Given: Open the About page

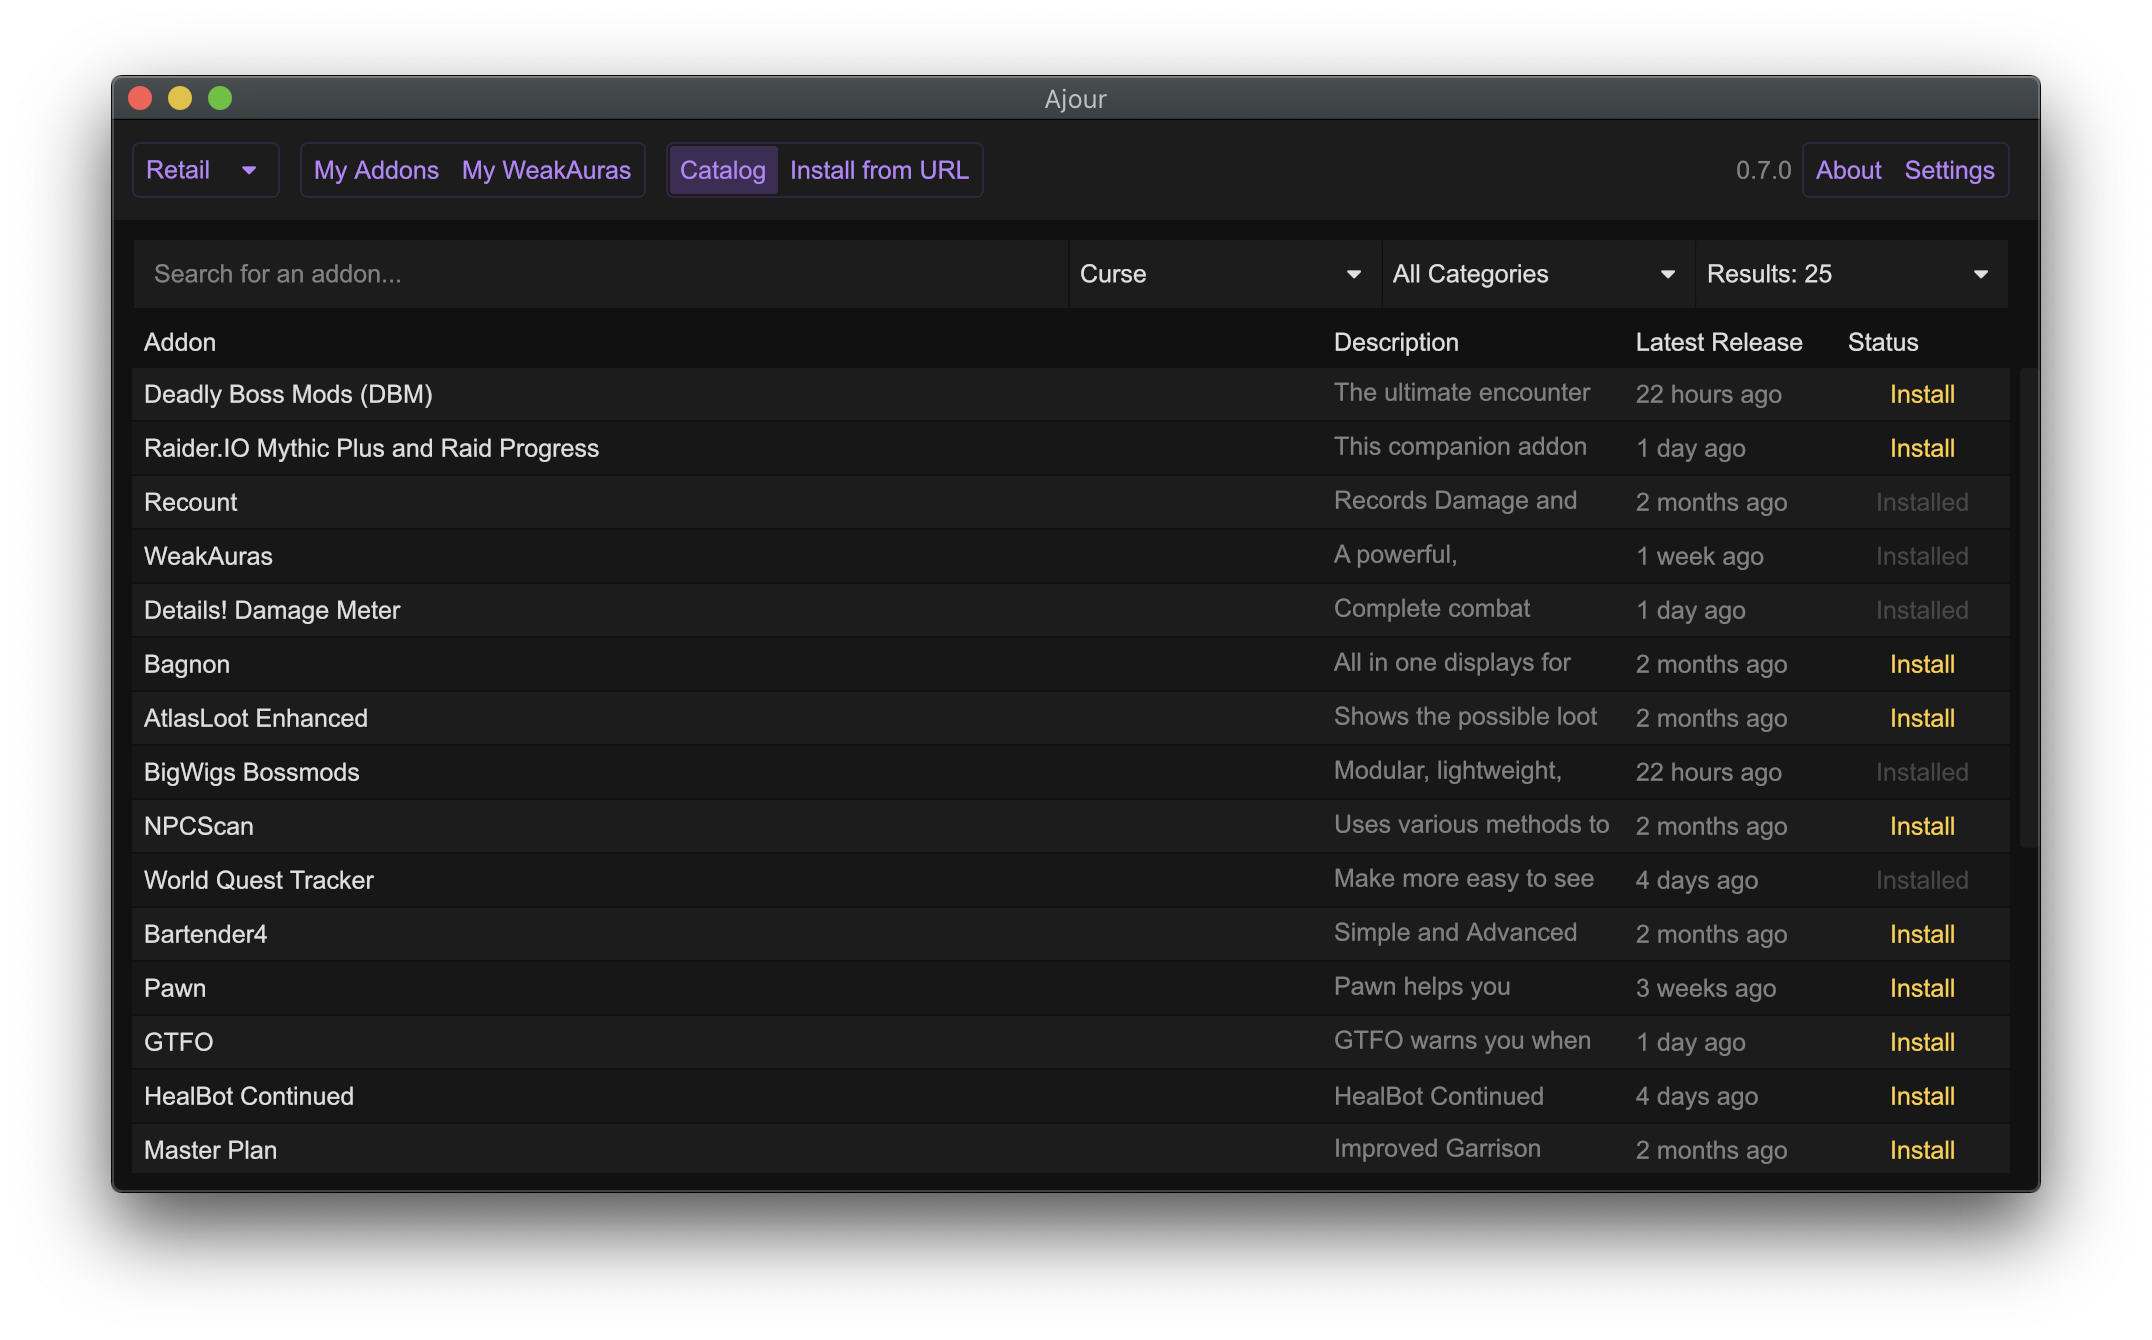Looking at the screenshot, I should click(1848, 170).
